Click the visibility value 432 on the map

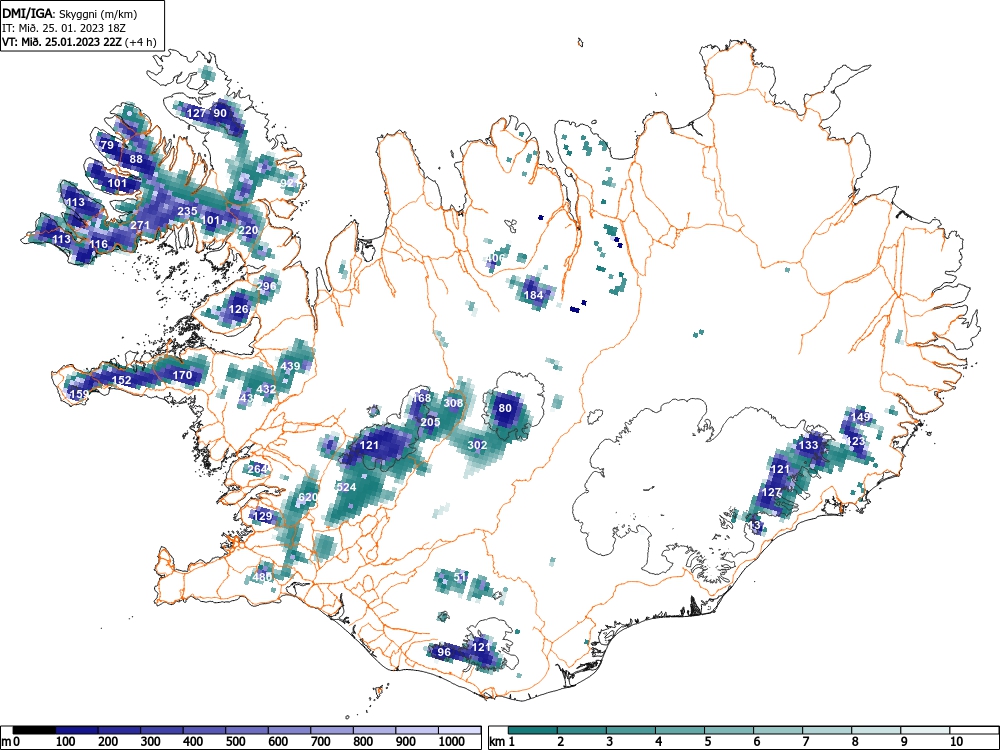tap(266, 389)
